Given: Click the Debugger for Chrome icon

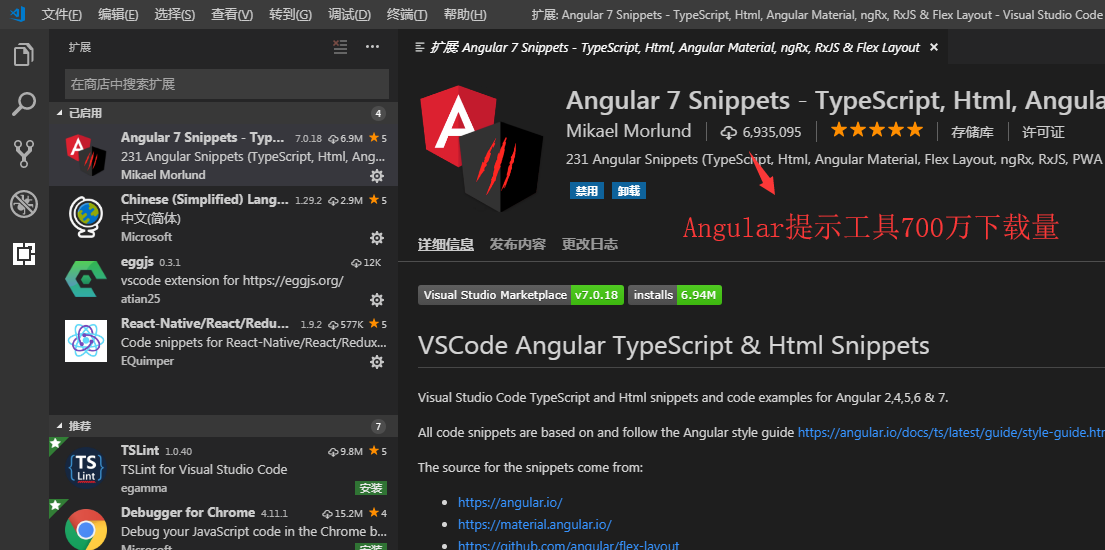Looking at the screenshot, I should [86, 529].
